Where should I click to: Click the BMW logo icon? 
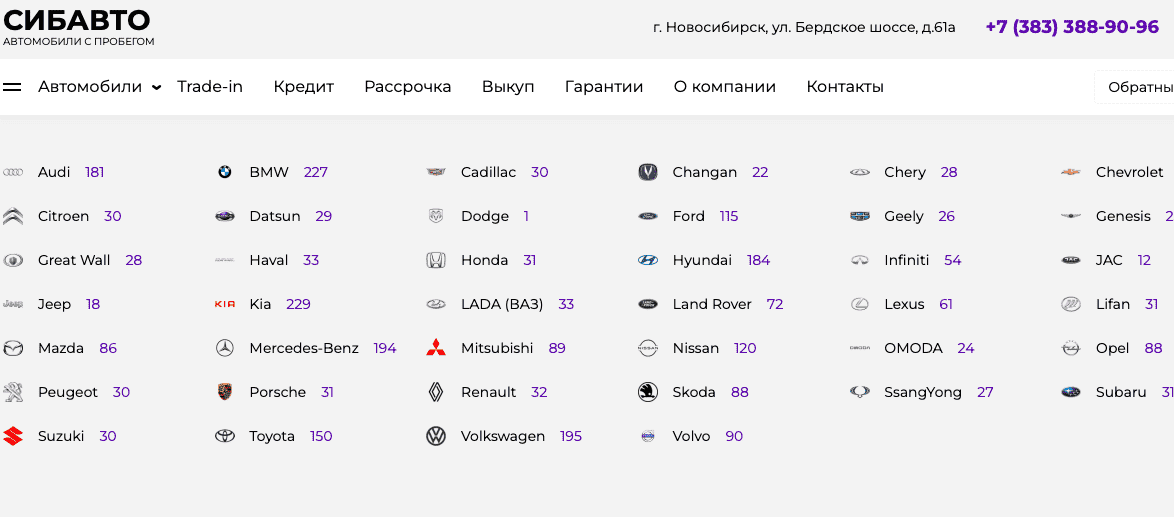(x=224, y=172)
